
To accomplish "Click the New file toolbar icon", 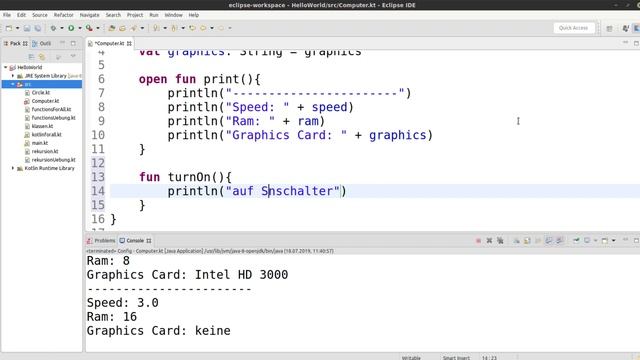I will coord(9,28).
